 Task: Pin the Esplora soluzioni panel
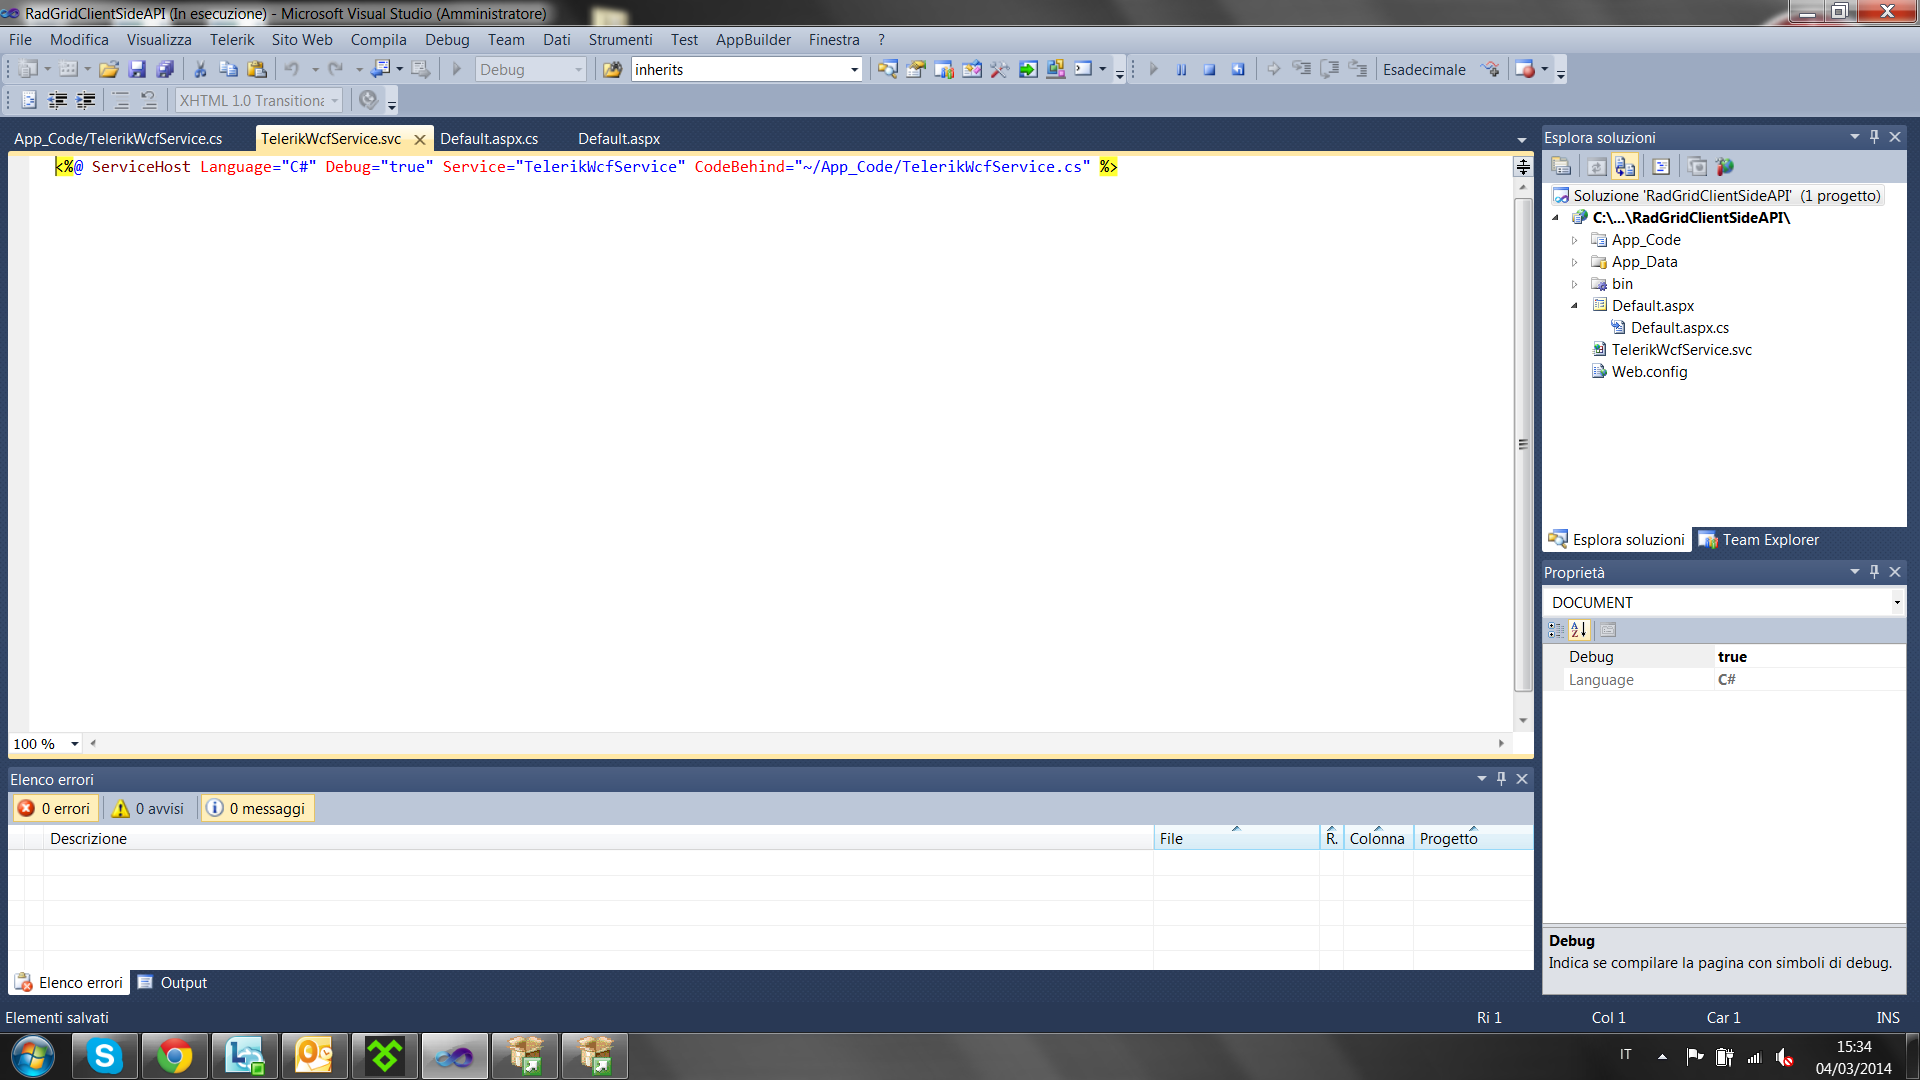[x=1875, y=137]
